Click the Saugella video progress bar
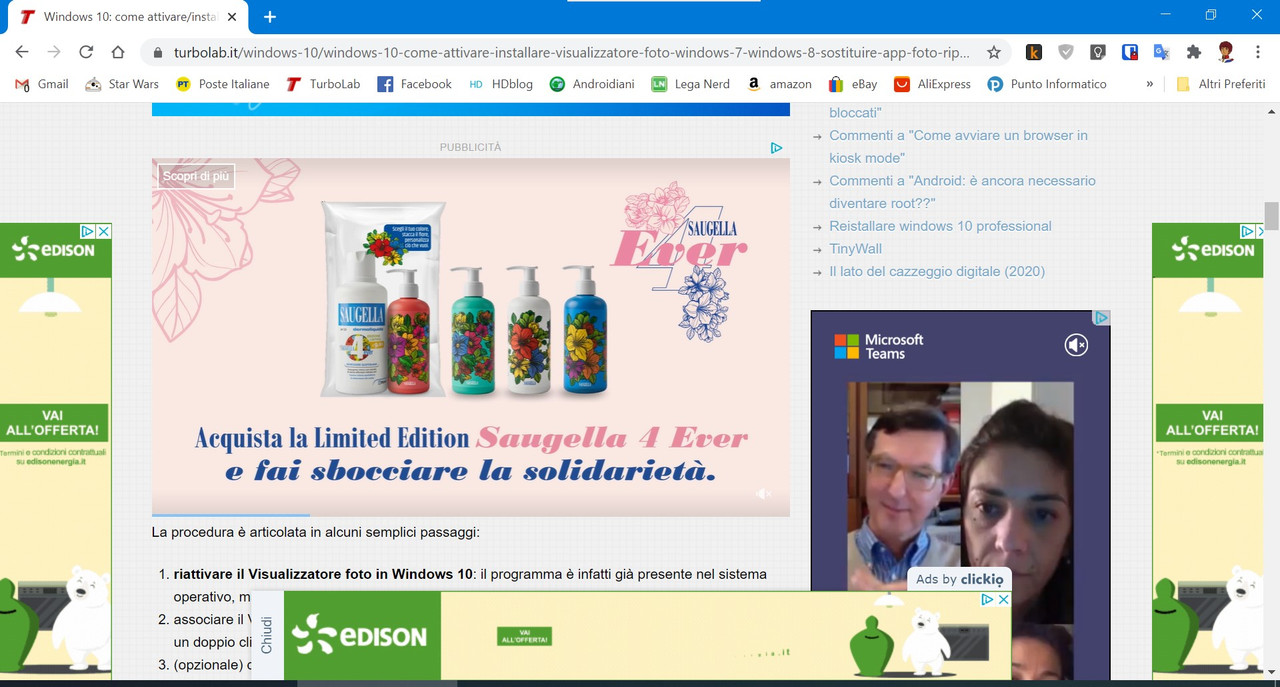The height and width of the screenshot is (687, 1280). coord(471,515)
